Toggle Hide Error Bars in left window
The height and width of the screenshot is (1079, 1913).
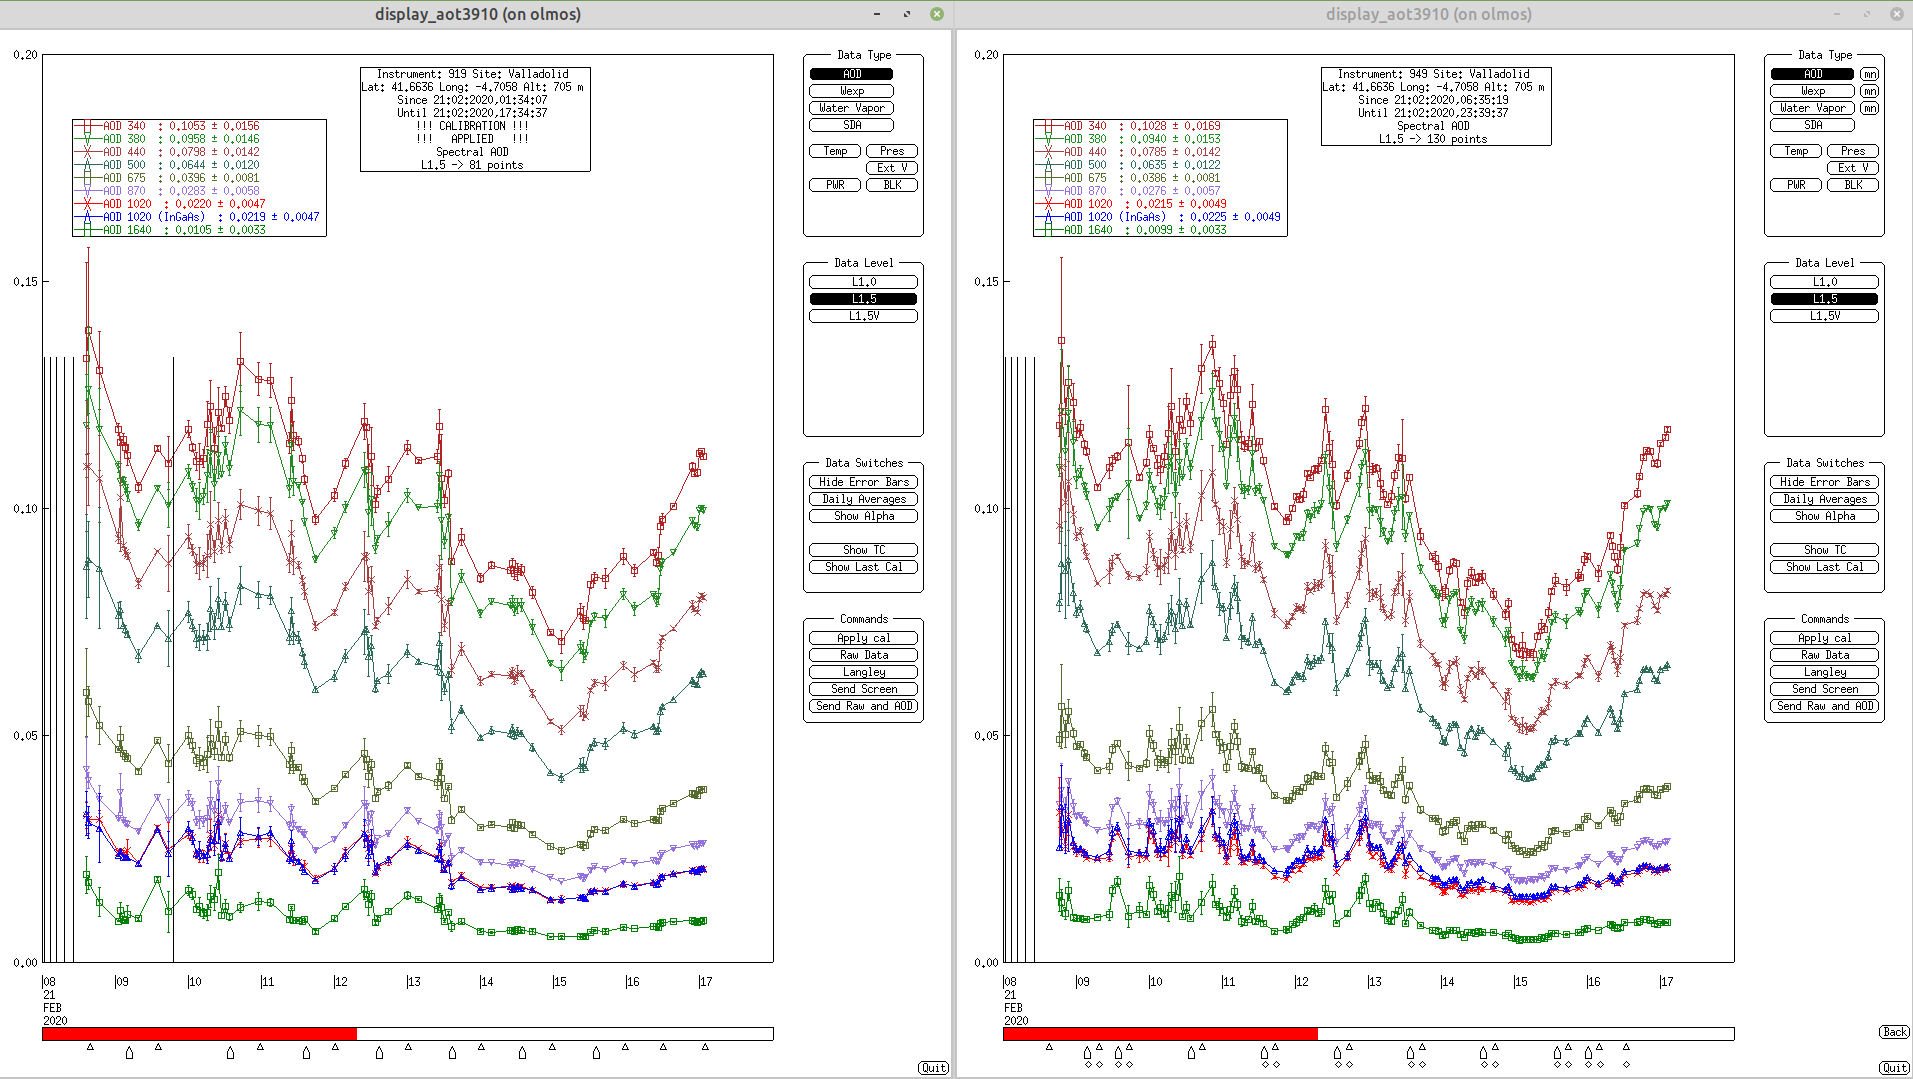point(863,482)
